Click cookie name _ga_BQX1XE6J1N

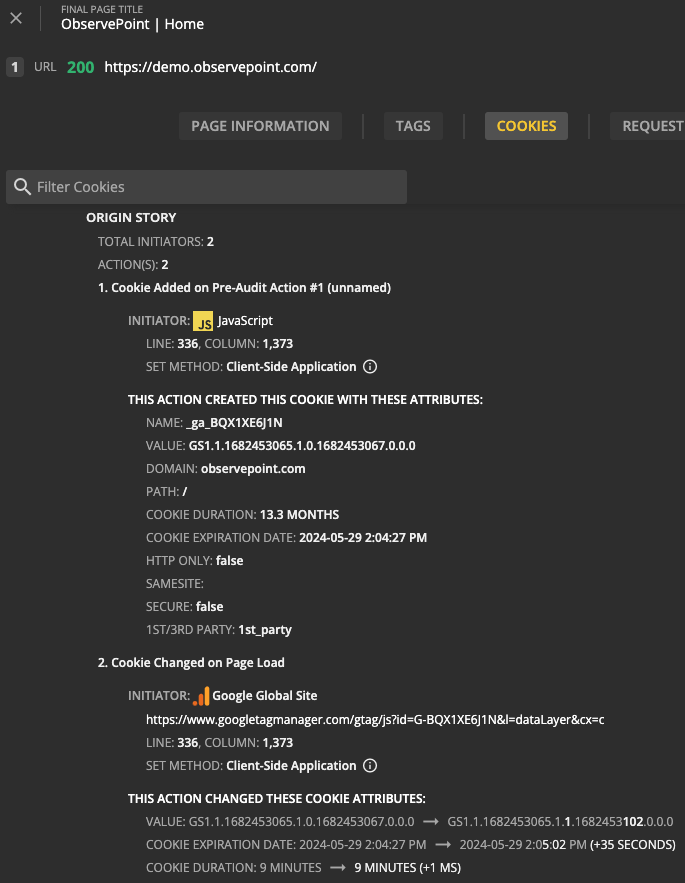click(234, 423)
